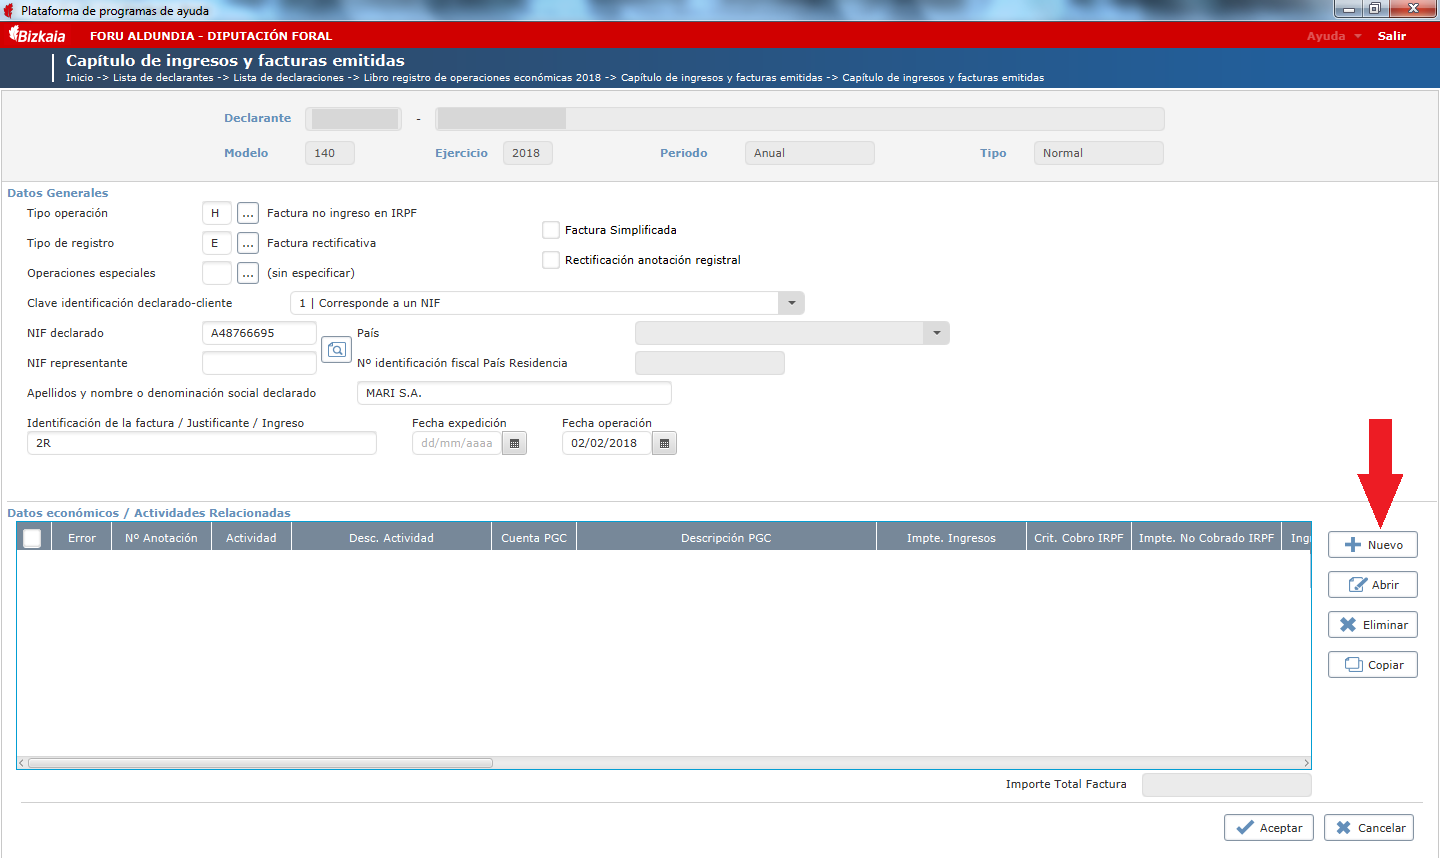Click the Eliminar button
The image size is (1446, 858).
(x=1373, y=625)
